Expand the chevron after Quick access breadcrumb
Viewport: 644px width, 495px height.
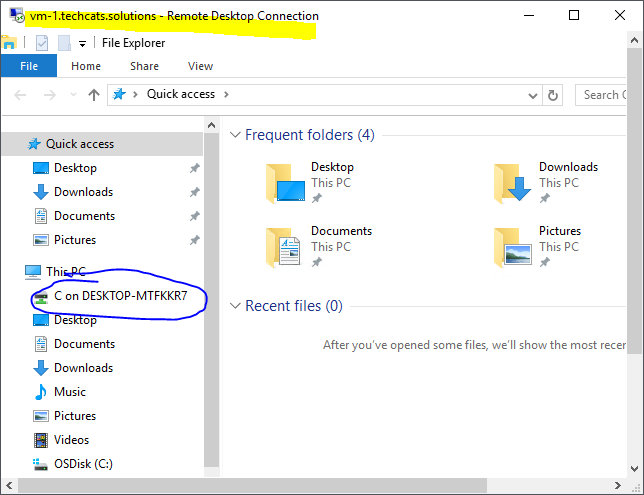[x=226, y=94]
